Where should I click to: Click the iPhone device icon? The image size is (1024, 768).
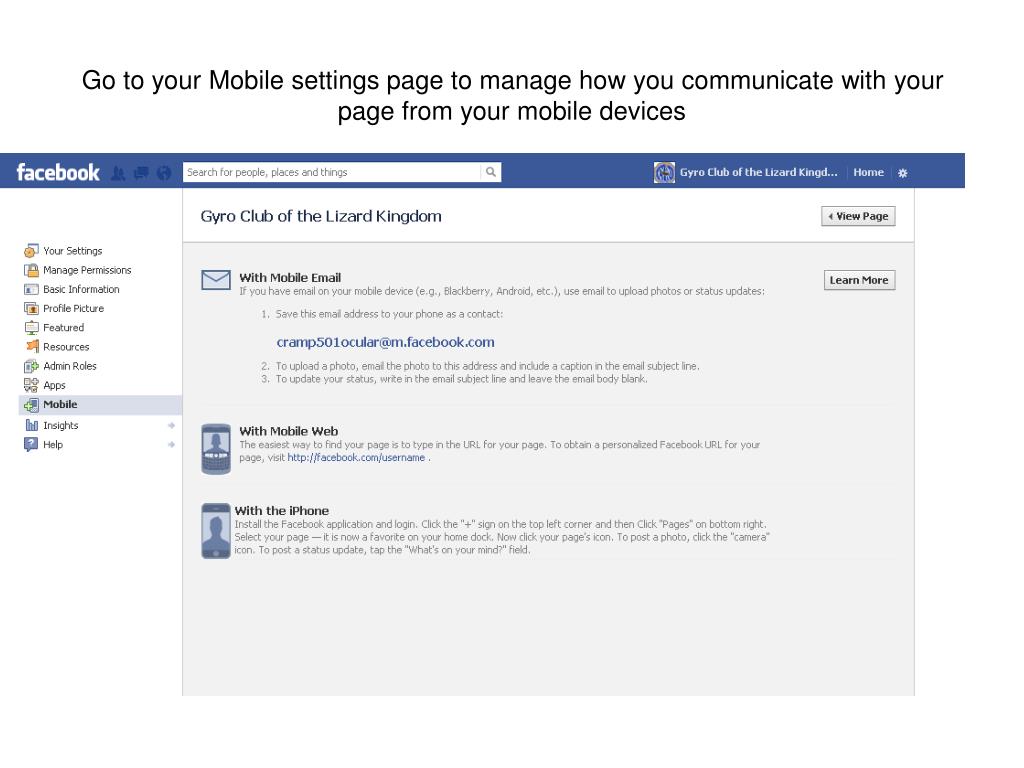click(x=216, y=531)
